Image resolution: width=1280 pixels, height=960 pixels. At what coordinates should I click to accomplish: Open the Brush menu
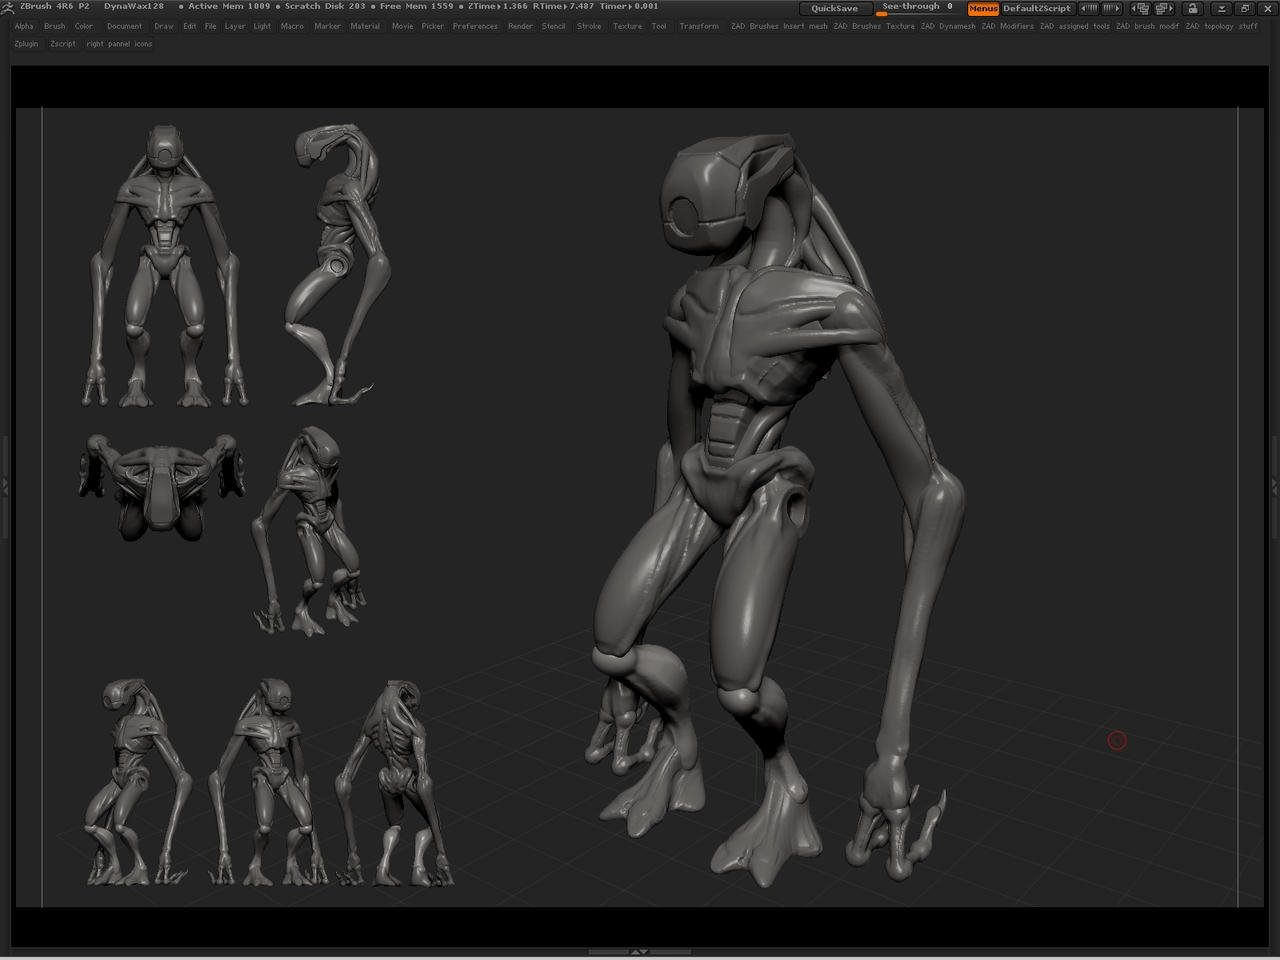[55, 26]
